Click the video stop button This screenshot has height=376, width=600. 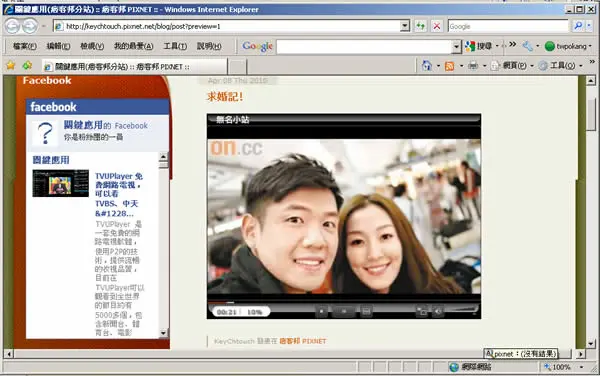pyautogui.click(x=322, y=311)
